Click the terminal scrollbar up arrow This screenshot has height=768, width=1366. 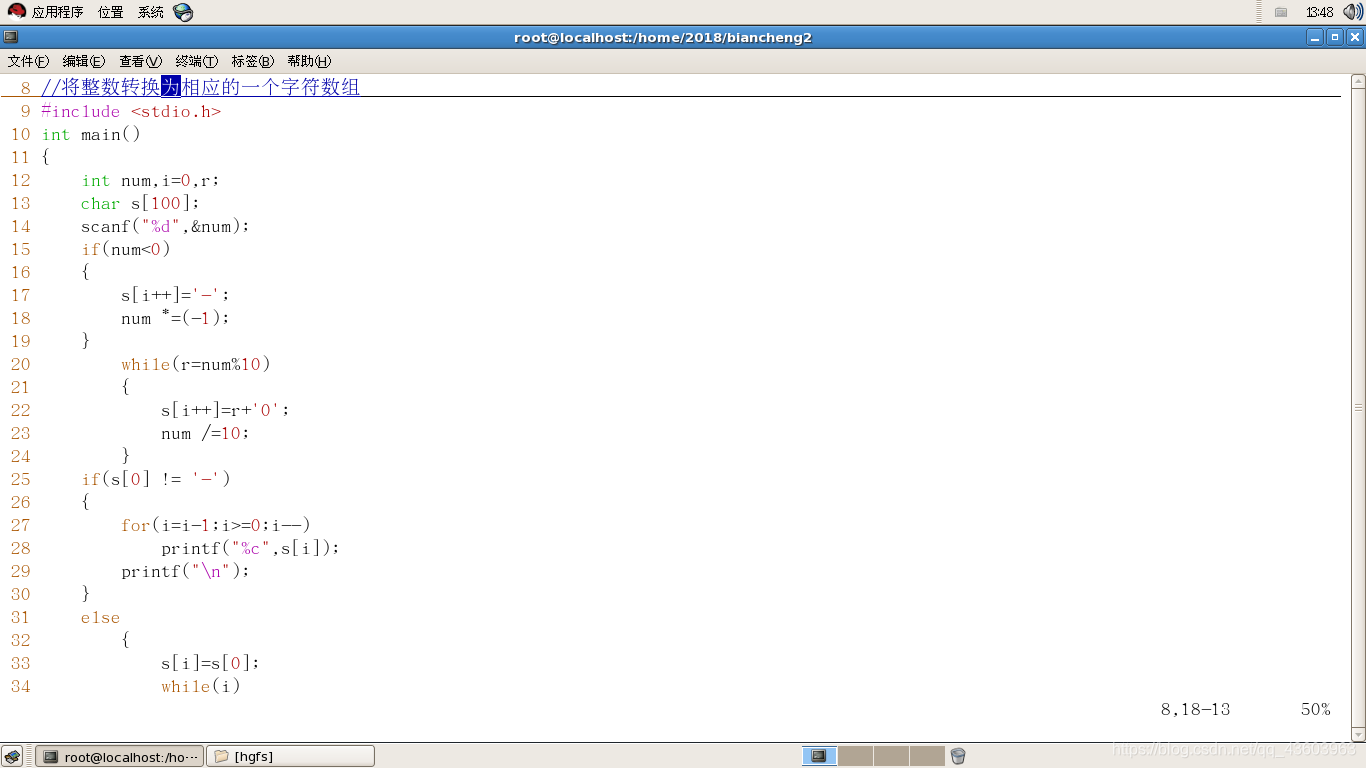pos(1358,81)
